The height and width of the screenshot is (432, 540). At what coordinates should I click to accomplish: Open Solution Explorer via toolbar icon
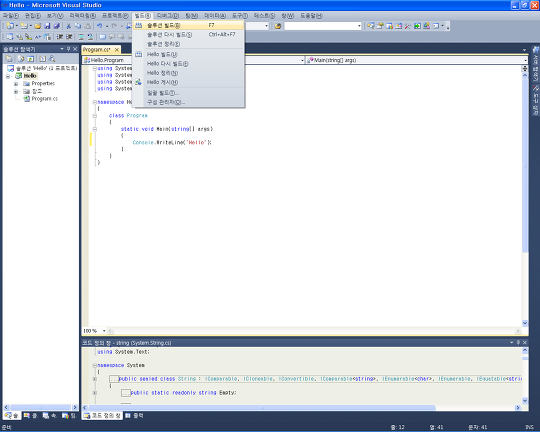[371, 26]
